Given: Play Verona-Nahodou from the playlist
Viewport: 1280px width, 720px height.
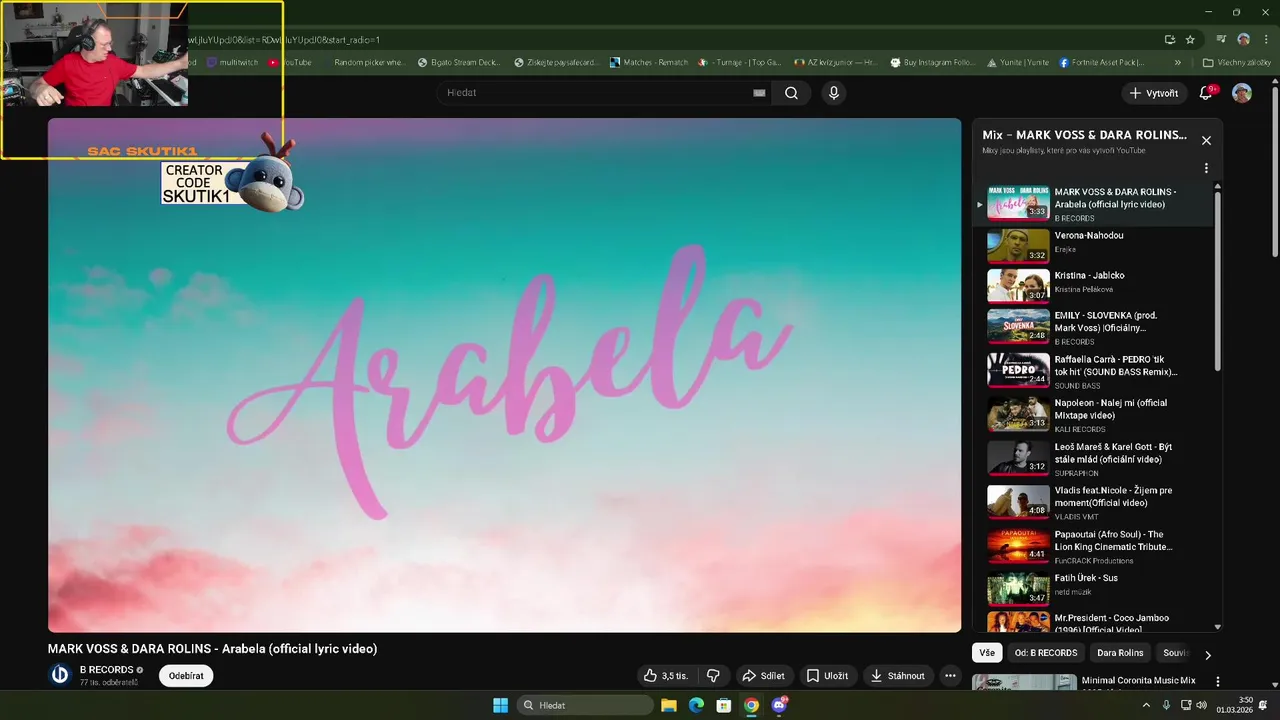Looking at the screenshot, I should [x=1094, y=245].
